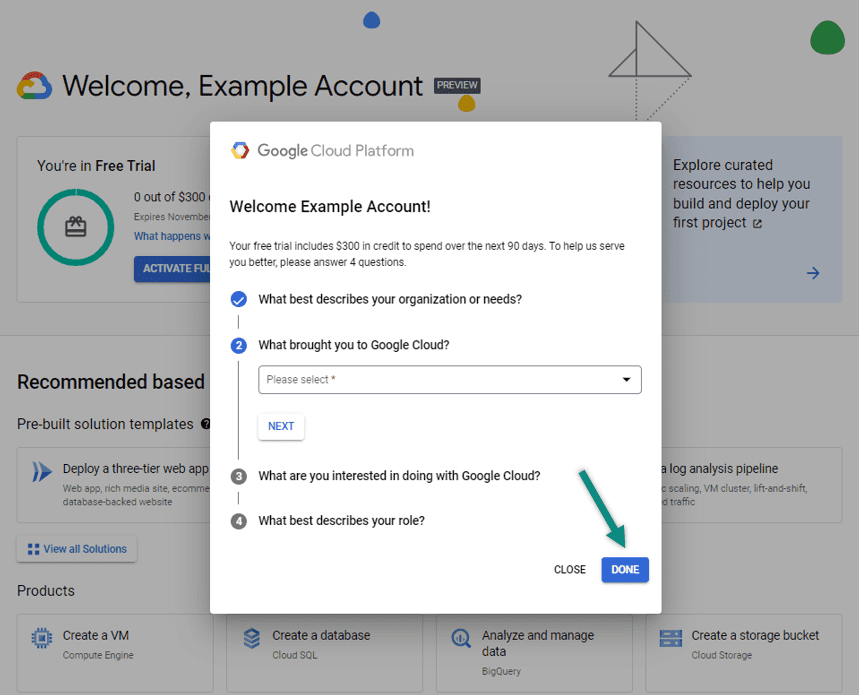This screenshot has width=859, height=695.
Task: Click the BigQuery magnifier icon
Action: [461, 638]
